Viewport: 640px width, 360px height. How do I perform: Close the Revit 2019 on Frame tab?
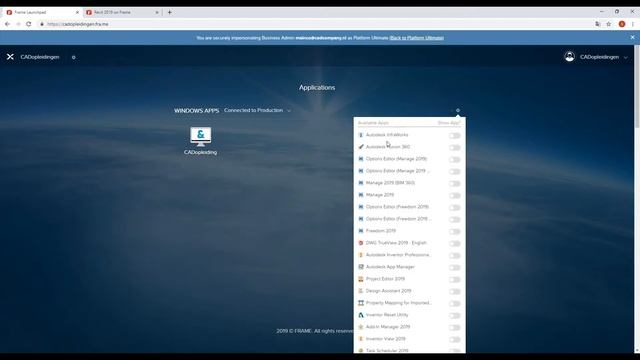click(157, 12)
